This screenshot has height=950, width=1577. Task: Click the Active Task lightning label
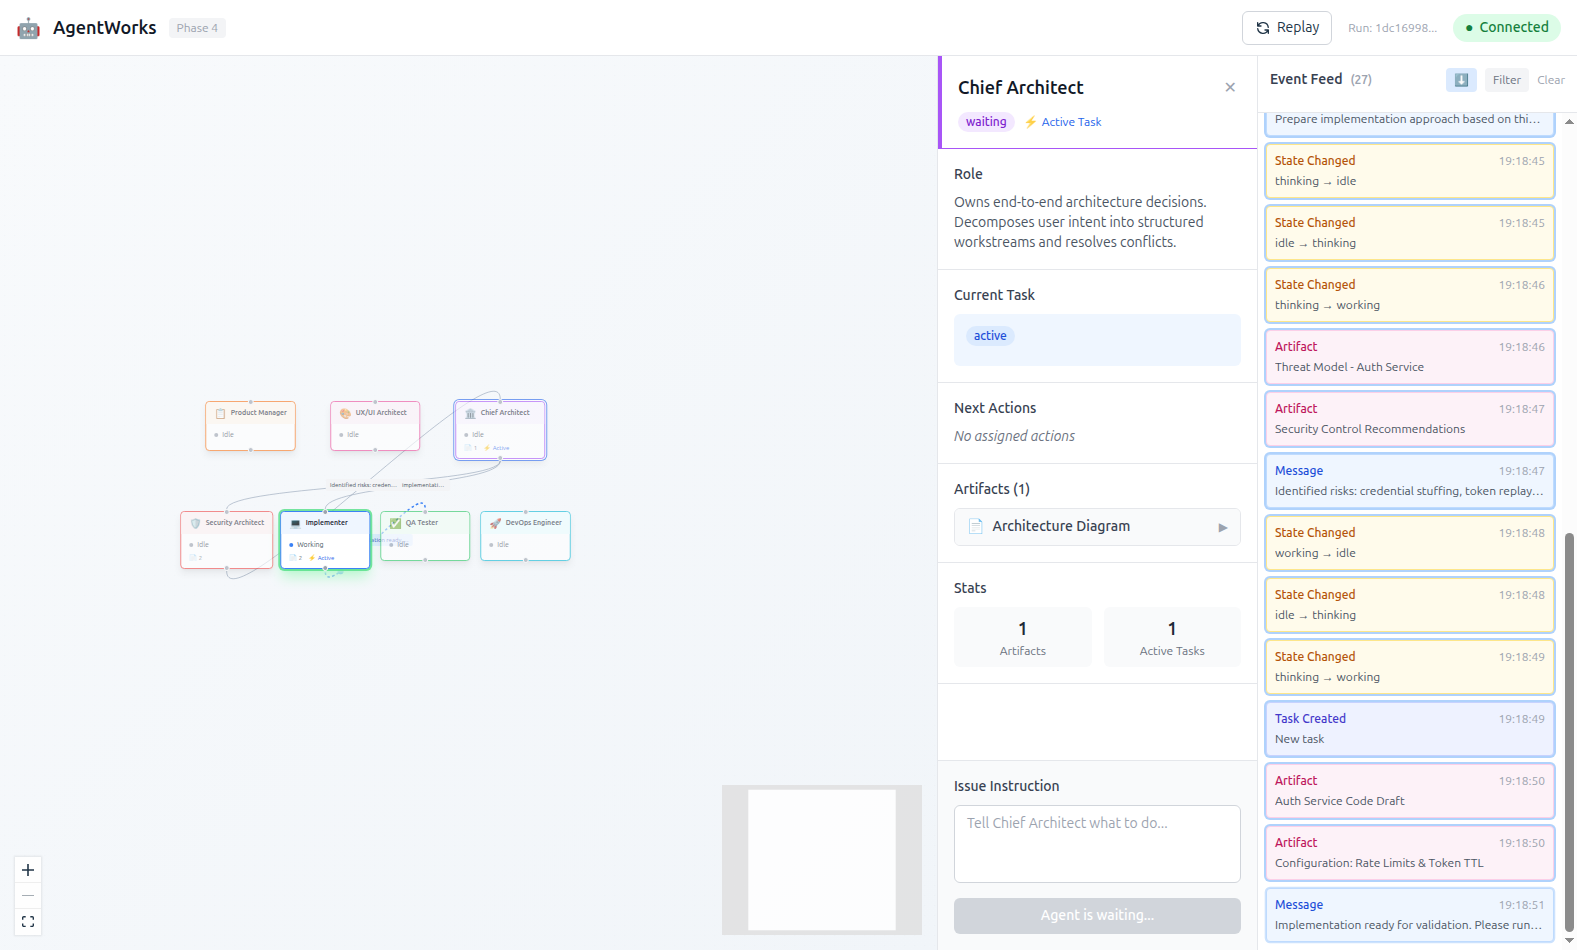pyautogui.click(x=1063, y=122)
